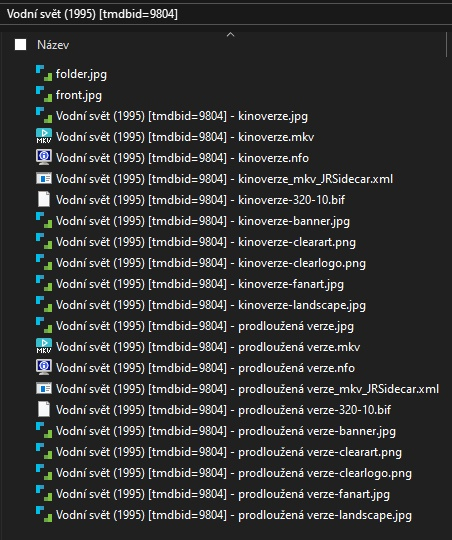
Task: Select the name ending prodloužená verze_mkv_JRSidecar.xml
Action: click(247, 389)
